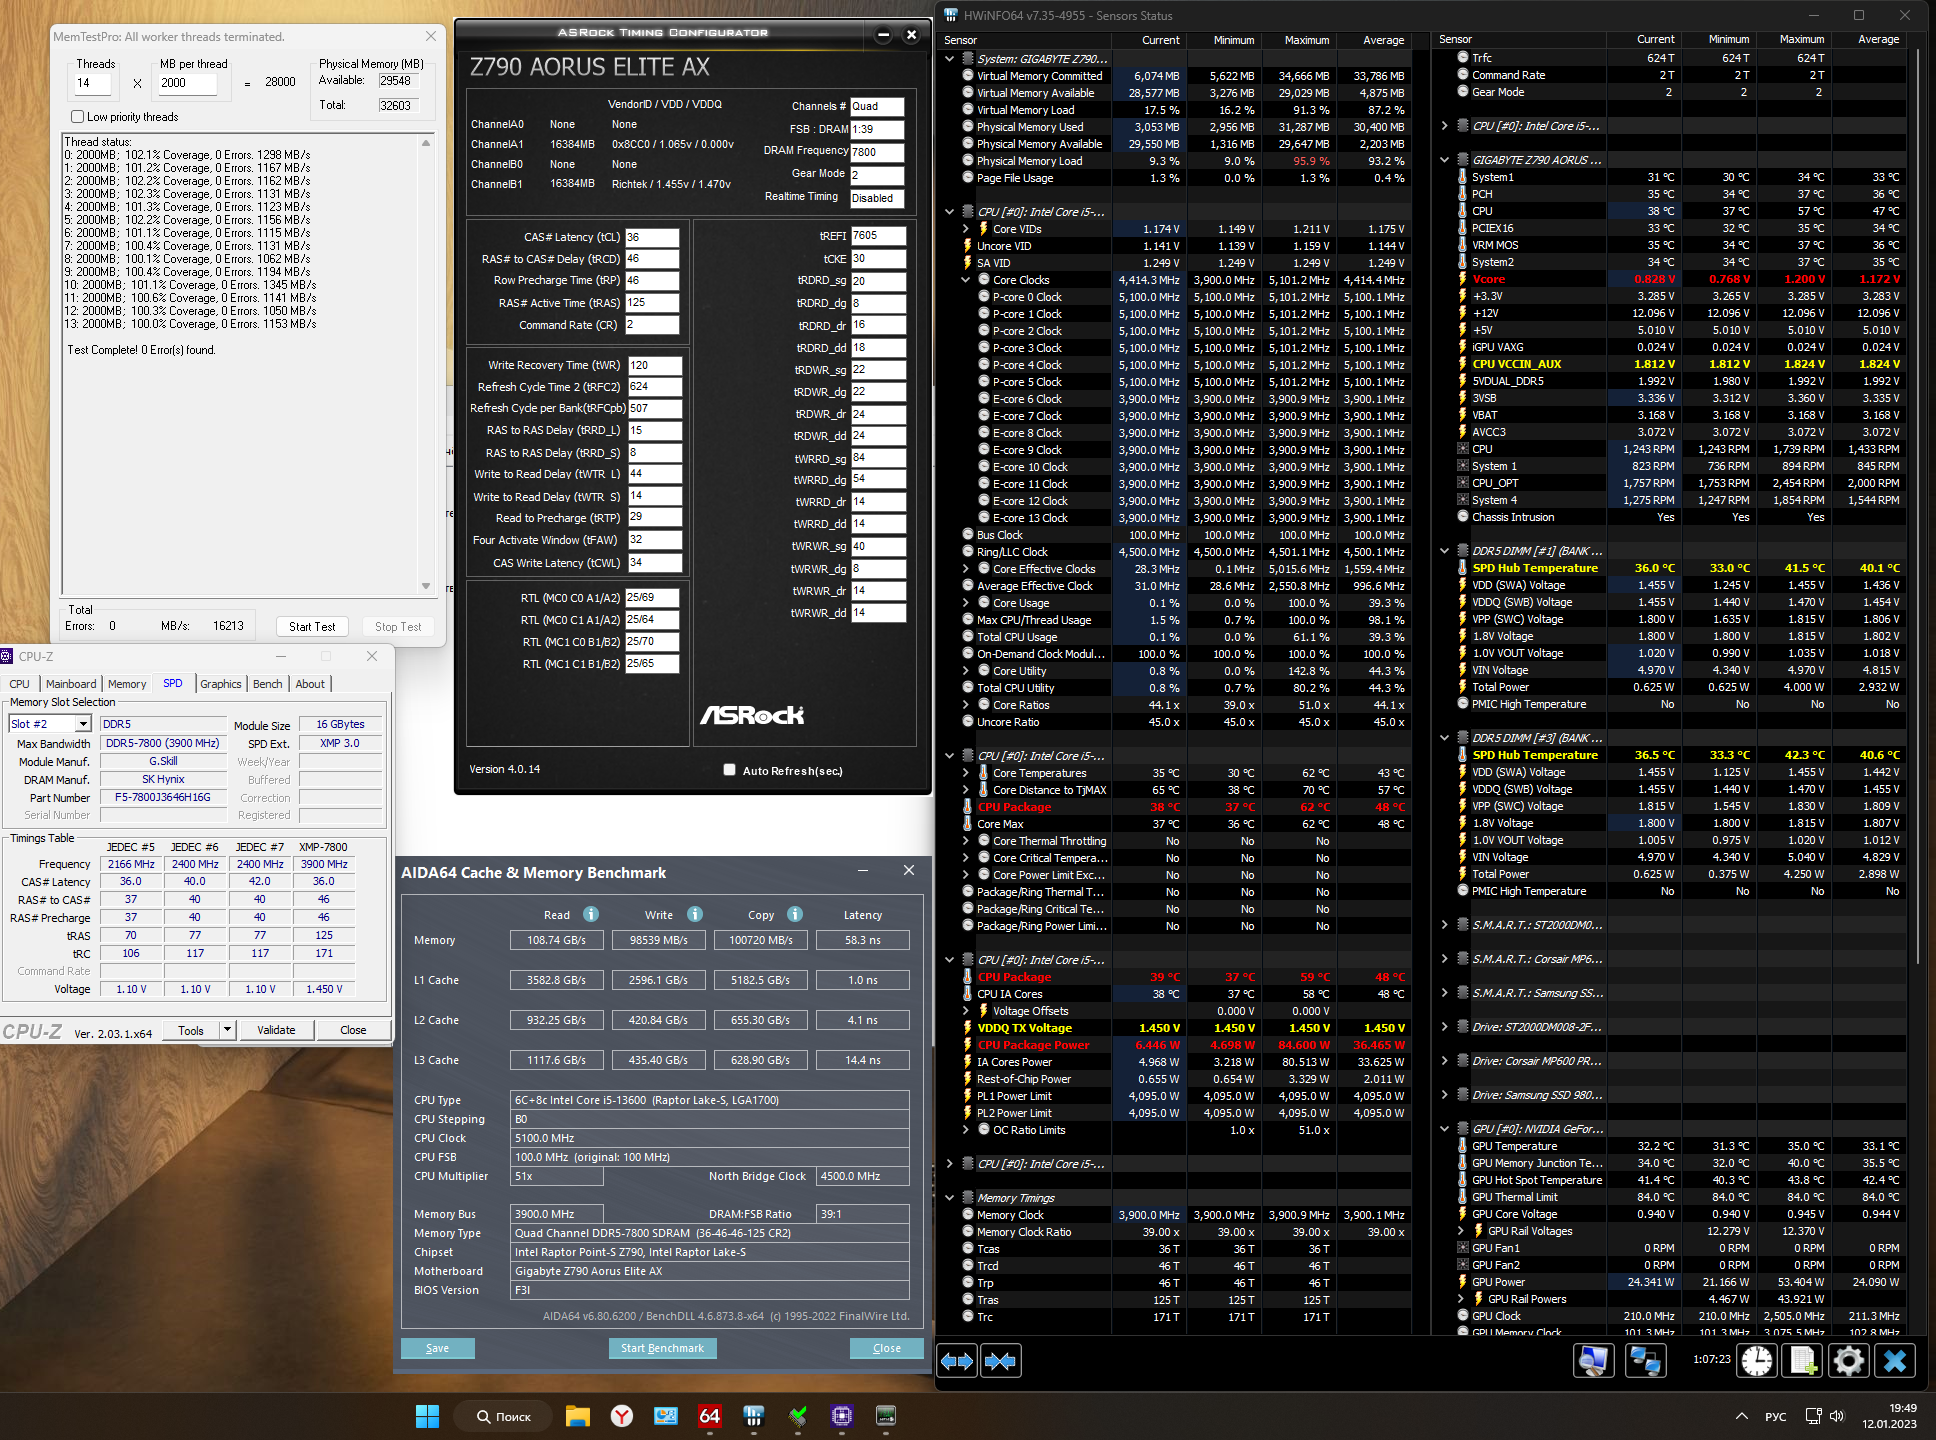The image size is (1936, 1440).
Task: Collapse GIGABYTE Z790 AORUS sensor group
Action: (1444, 160)
